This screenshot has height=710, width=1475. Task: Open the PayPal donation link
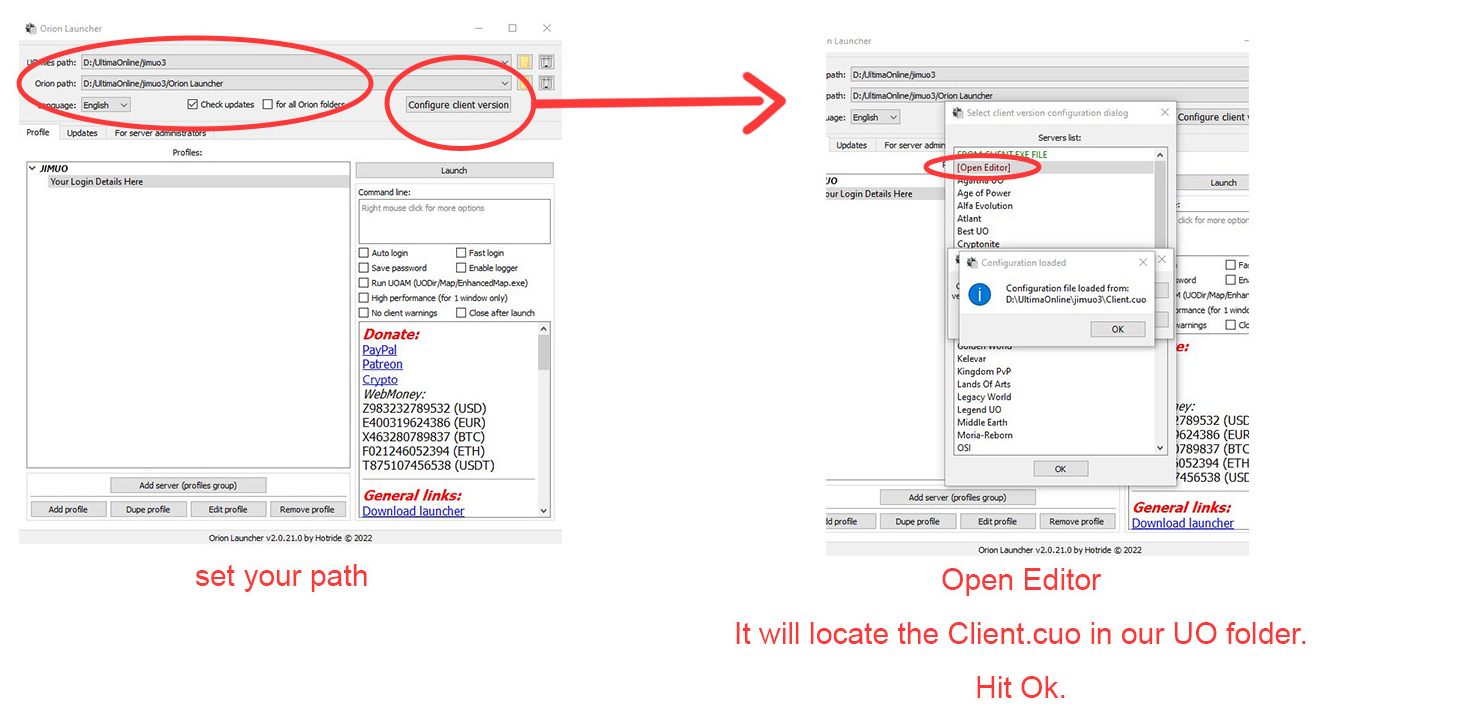[x=379, y=350]
